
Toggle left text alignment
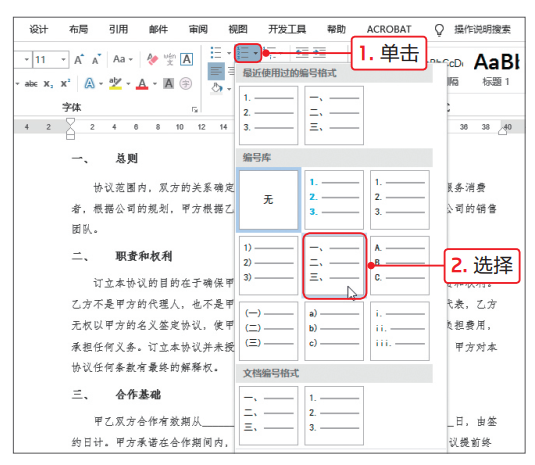(x=216, y=71)
